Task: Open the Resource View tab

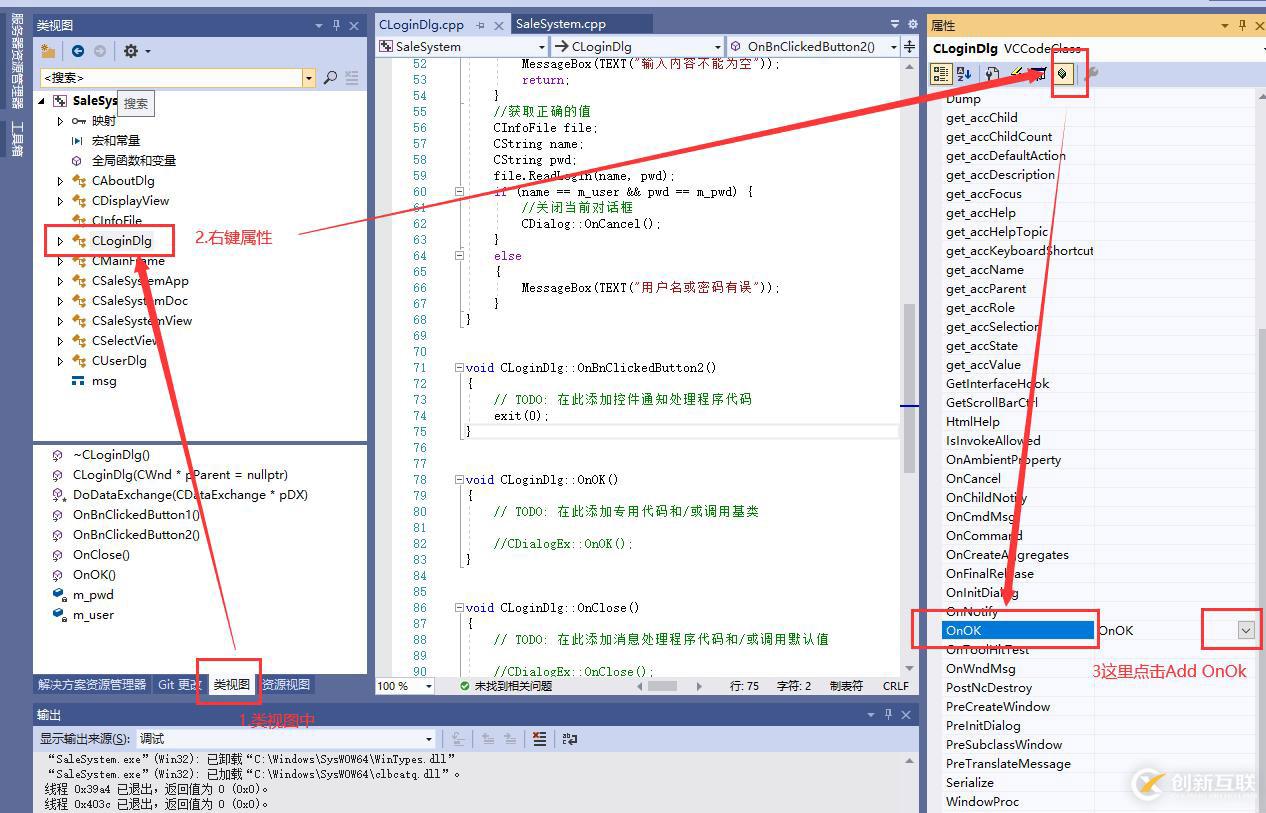Action: 286,685
